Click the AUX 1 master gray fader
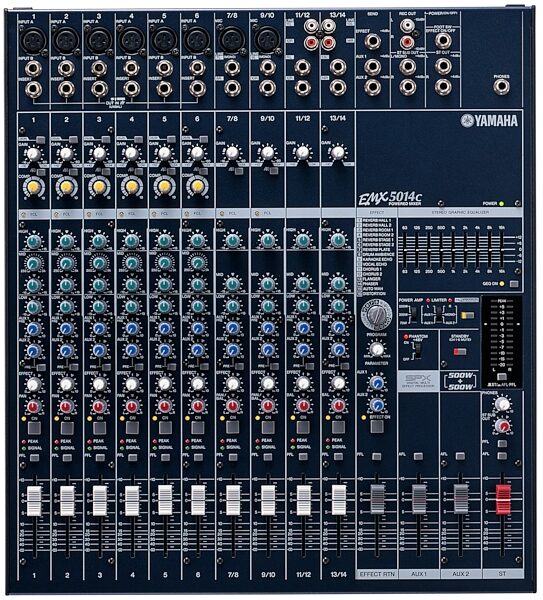Screen dimensions: 543x600 coord(419,499)
